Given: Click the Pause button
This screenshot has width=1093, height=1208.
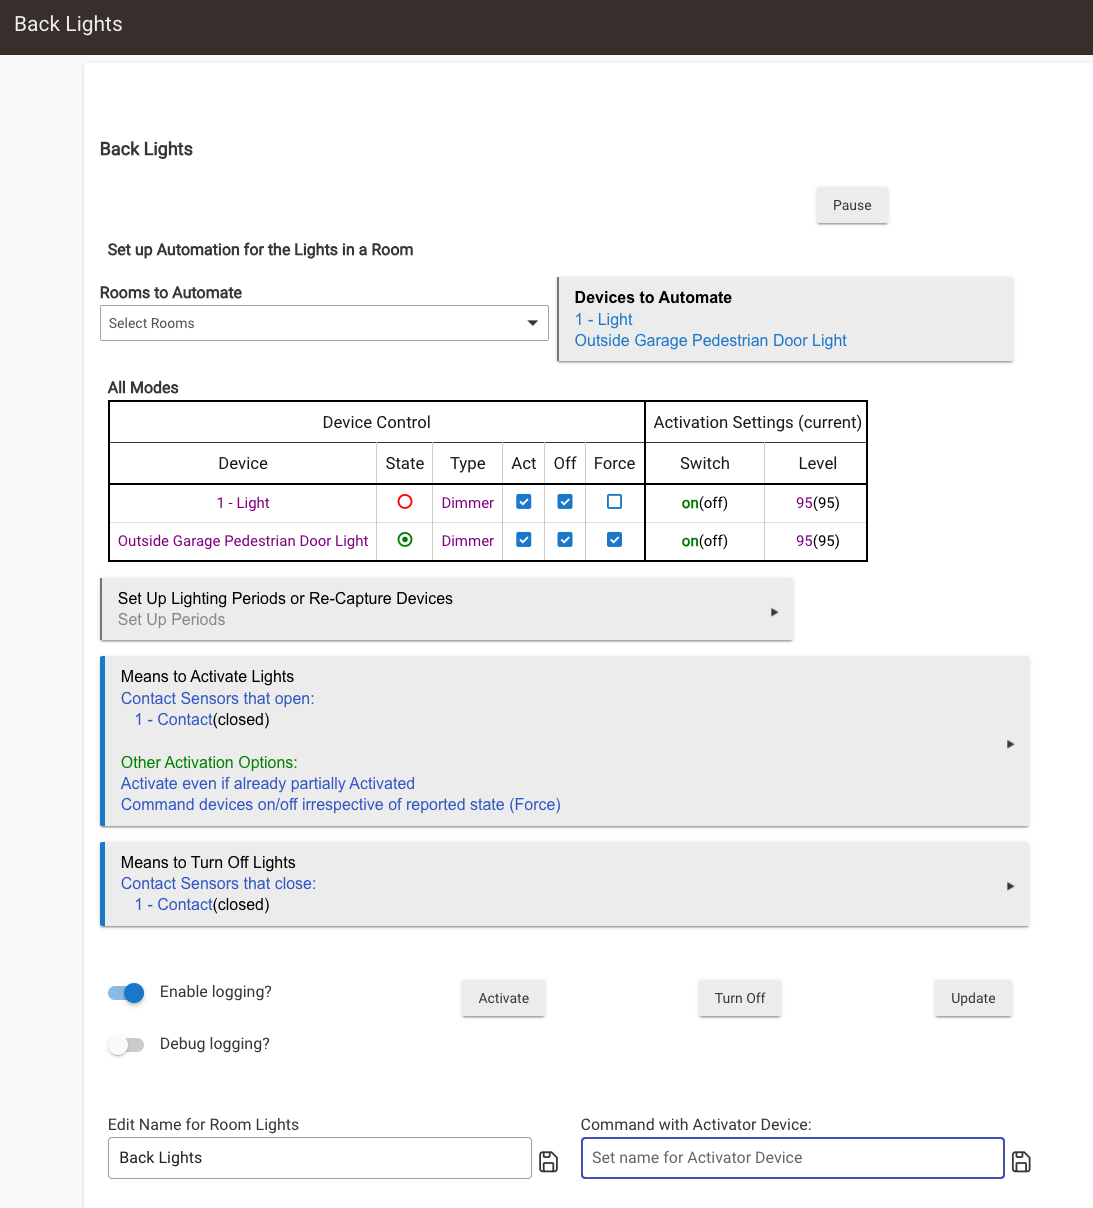Looking at the screenshot, I should click(852, 205).
